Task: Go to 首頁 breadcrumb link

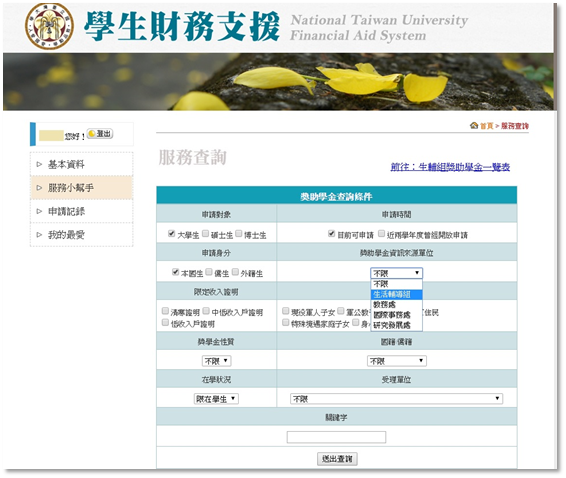Action: (x=487, y=126)
